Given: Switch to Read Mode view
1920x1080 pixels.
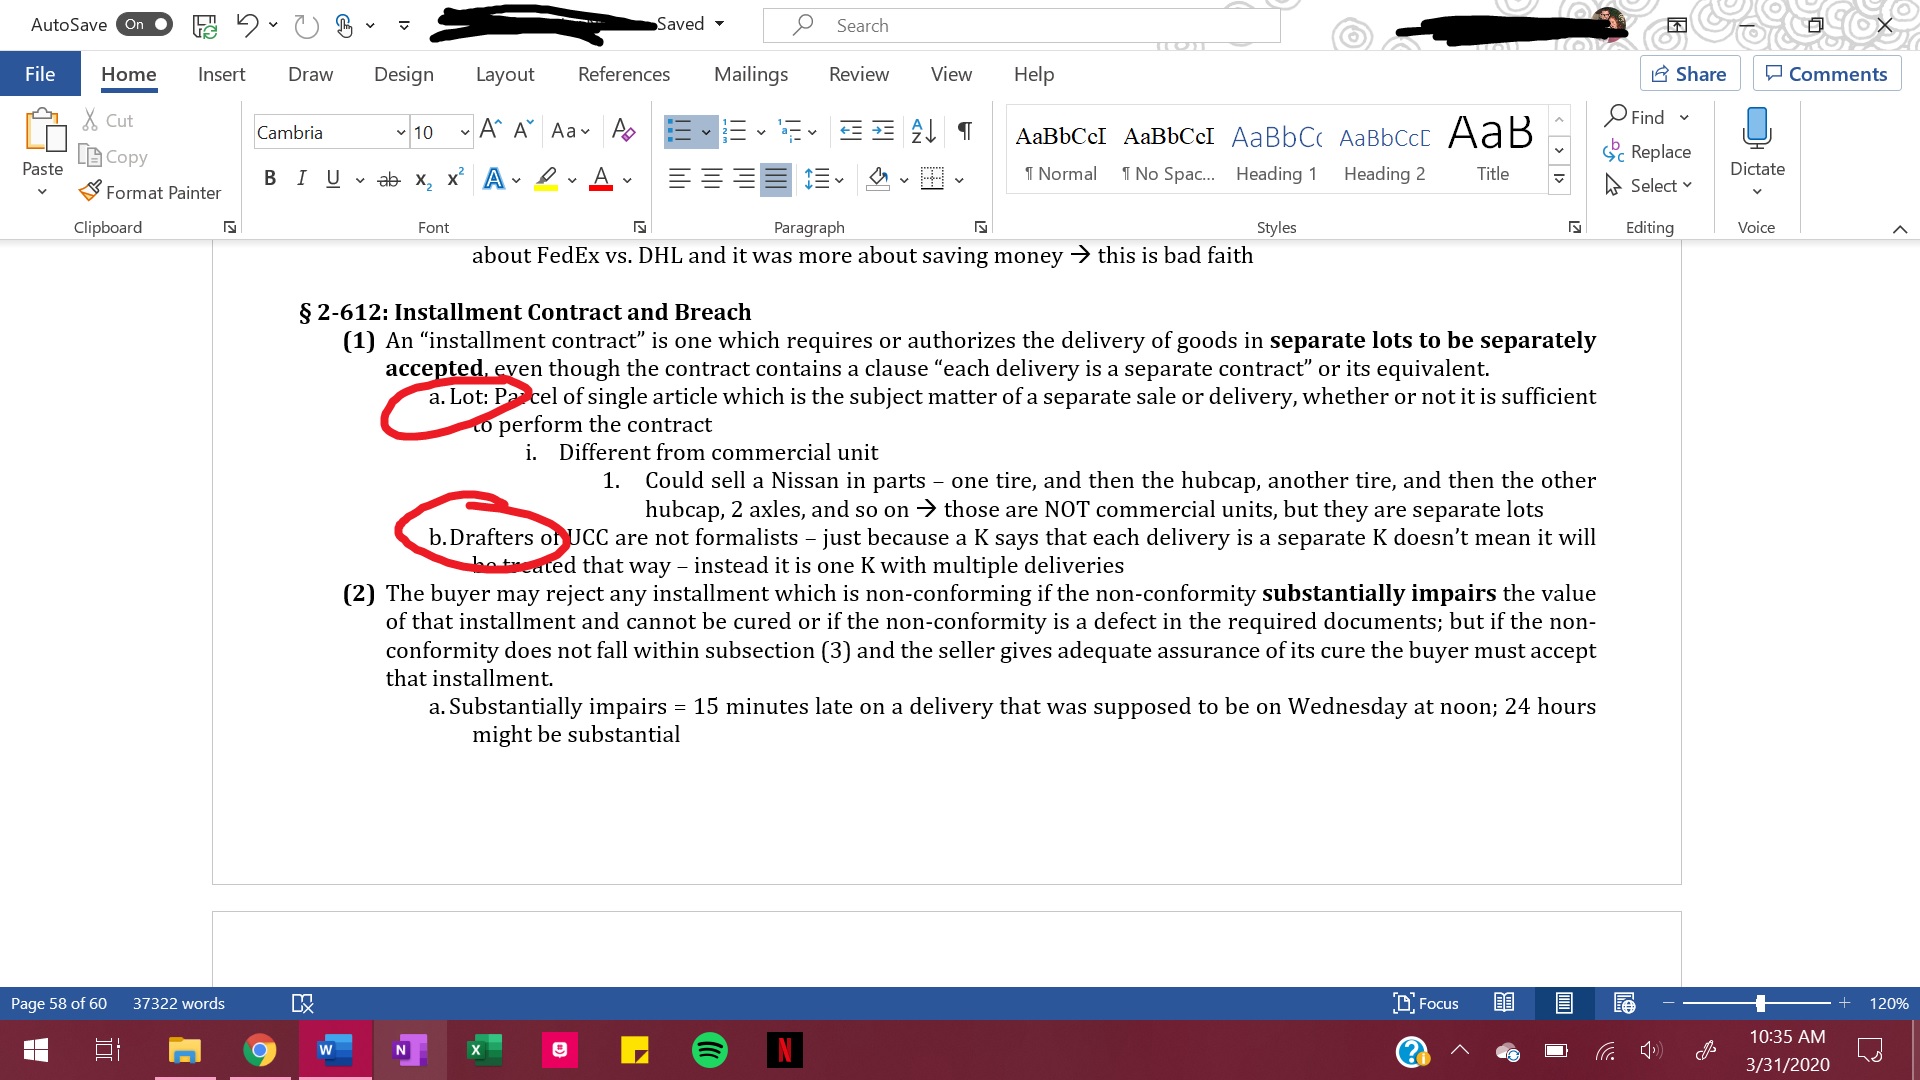Looking at the screenshot, I should (1504, 1003).
